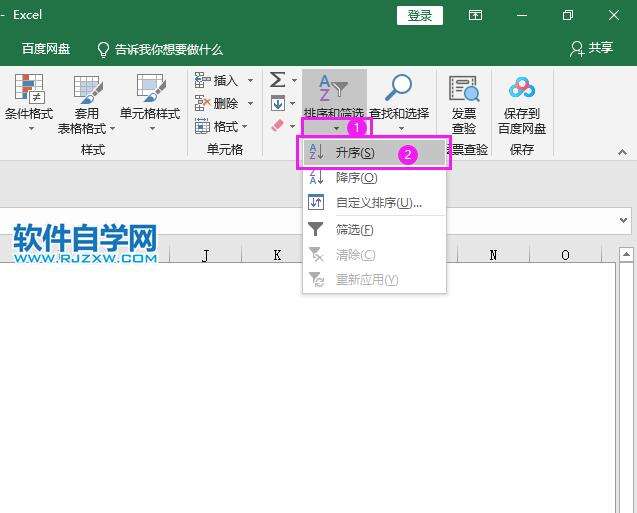Click the lightbulb Tell Me icon
This screenshot has height=513, width=637.
click(103, 50)
